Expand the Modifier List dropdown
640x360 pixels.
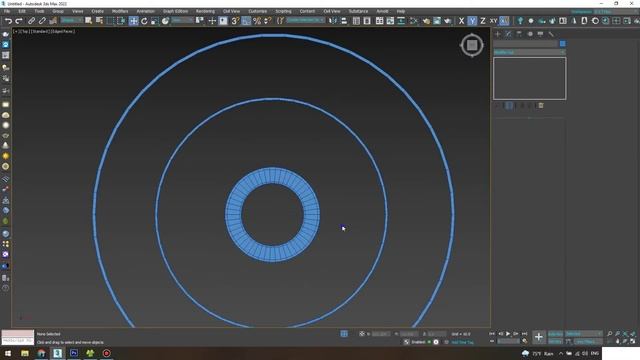tap(529, 52)
